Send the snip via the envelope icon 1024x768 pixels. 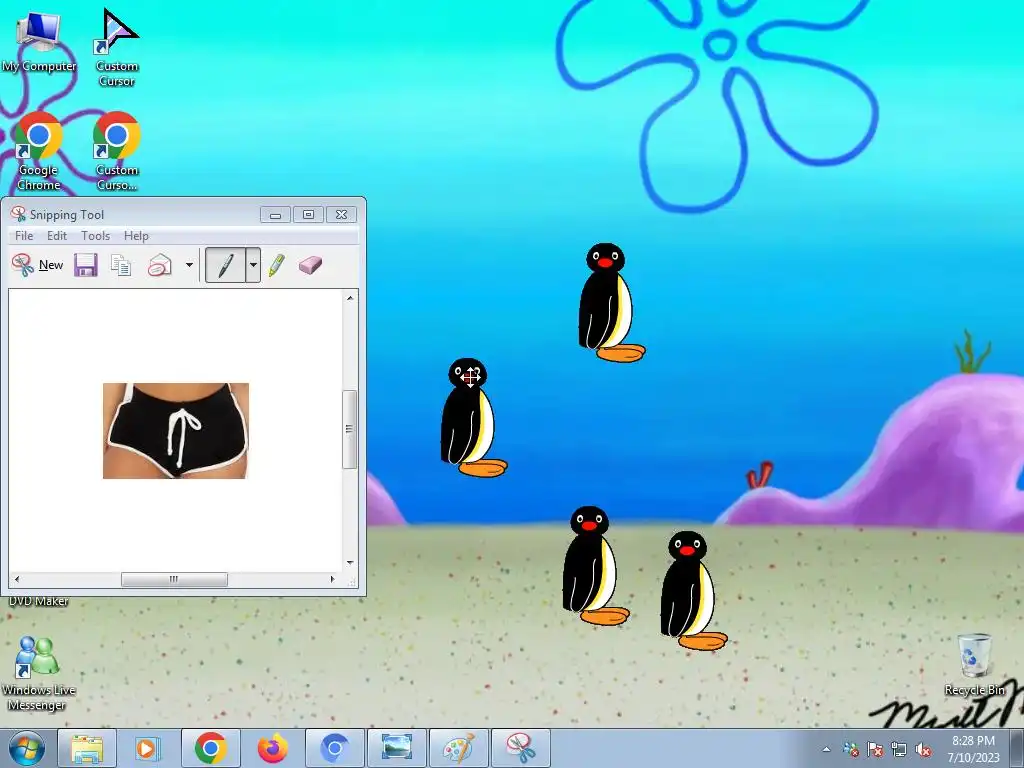point(159,264)
